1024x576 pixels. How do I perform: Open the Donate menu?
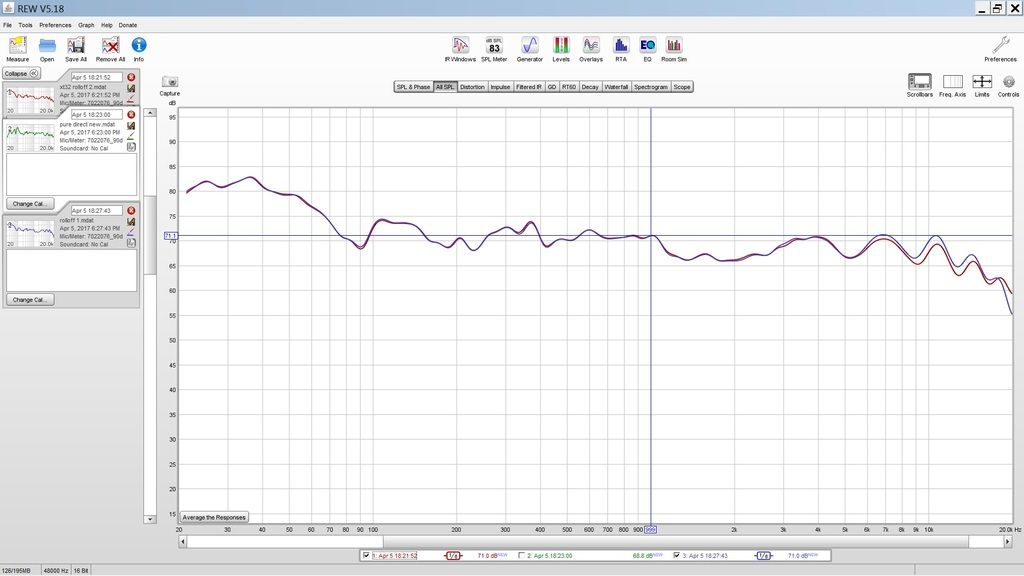tap(127, 25)
